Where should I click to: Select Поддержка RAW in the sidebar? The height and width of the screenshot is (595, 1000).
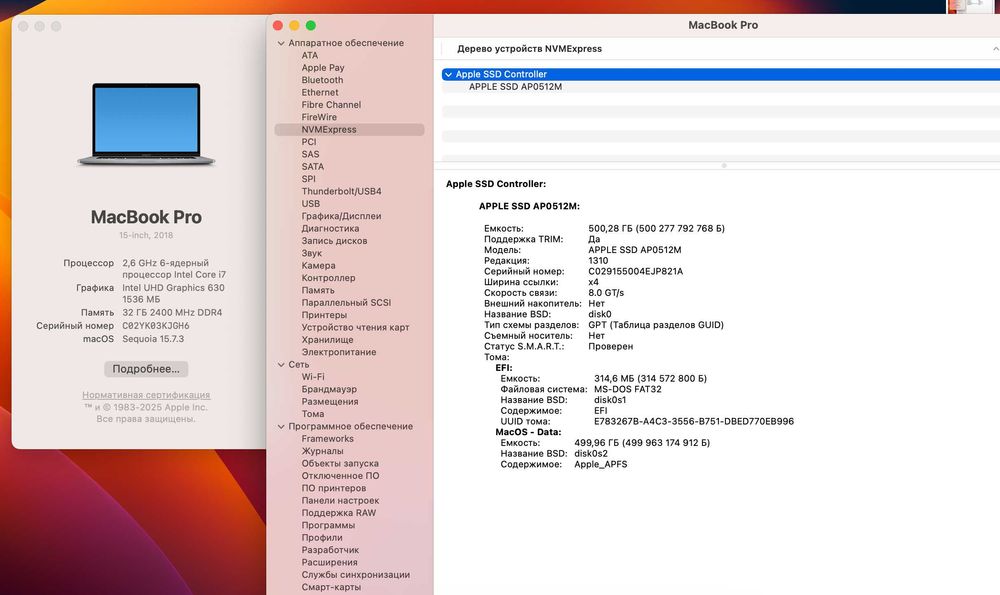pyautogui.click(x=339, y=513)
